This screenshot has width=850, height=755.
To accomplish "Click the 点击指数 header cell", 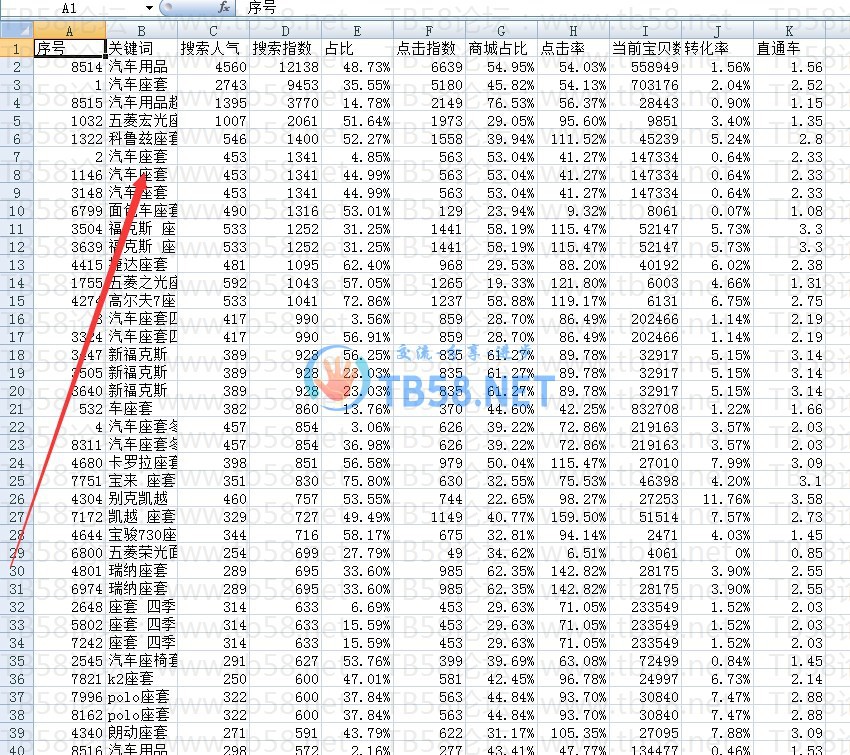I will [x=429, y=48].
